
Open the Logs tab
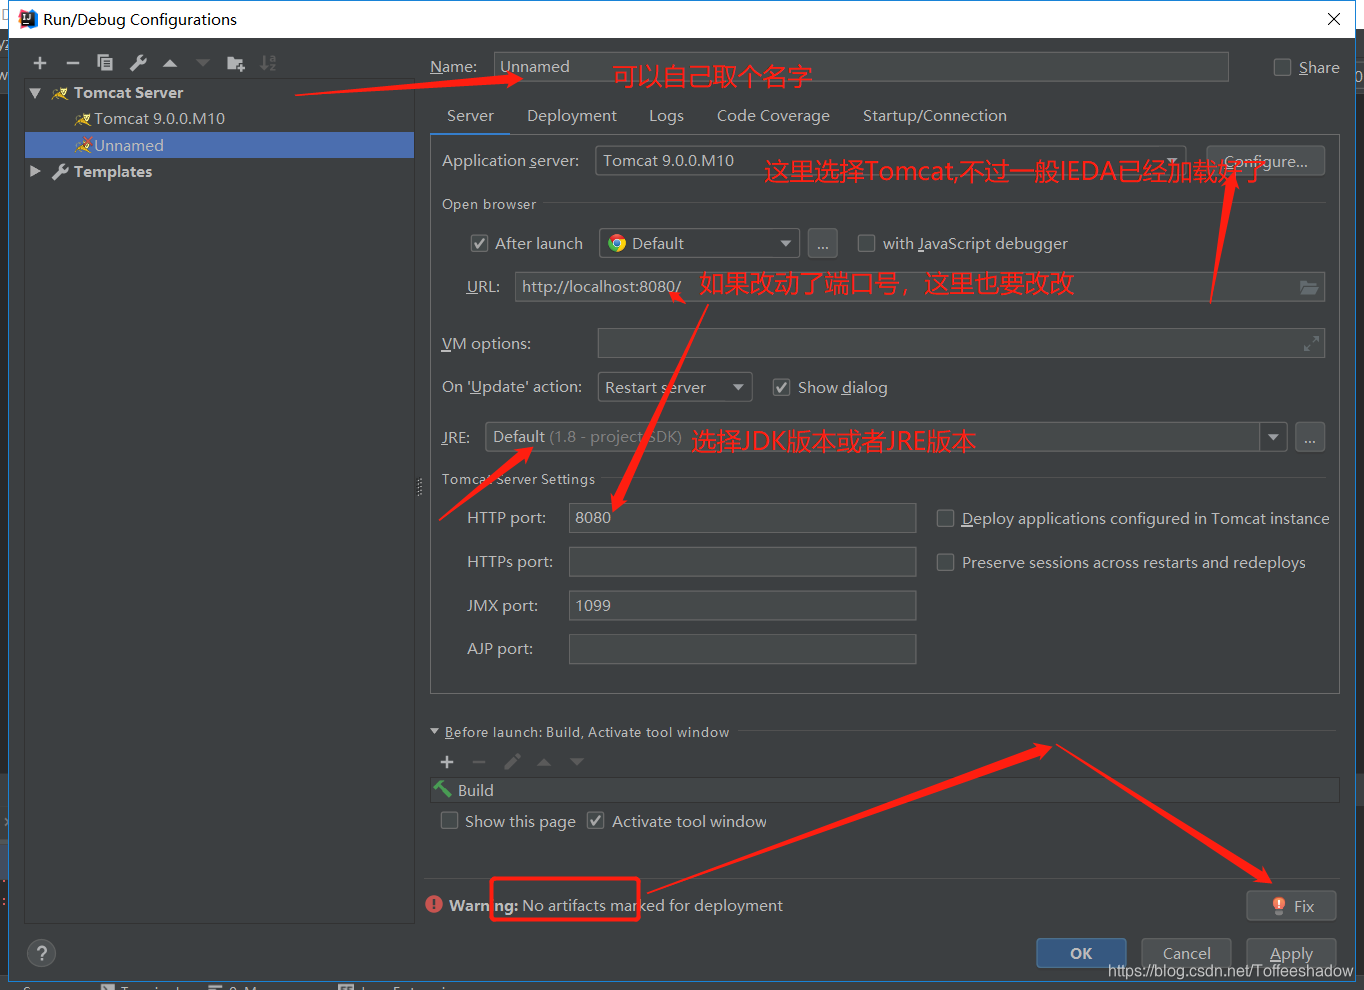click(x=666, y=116)
